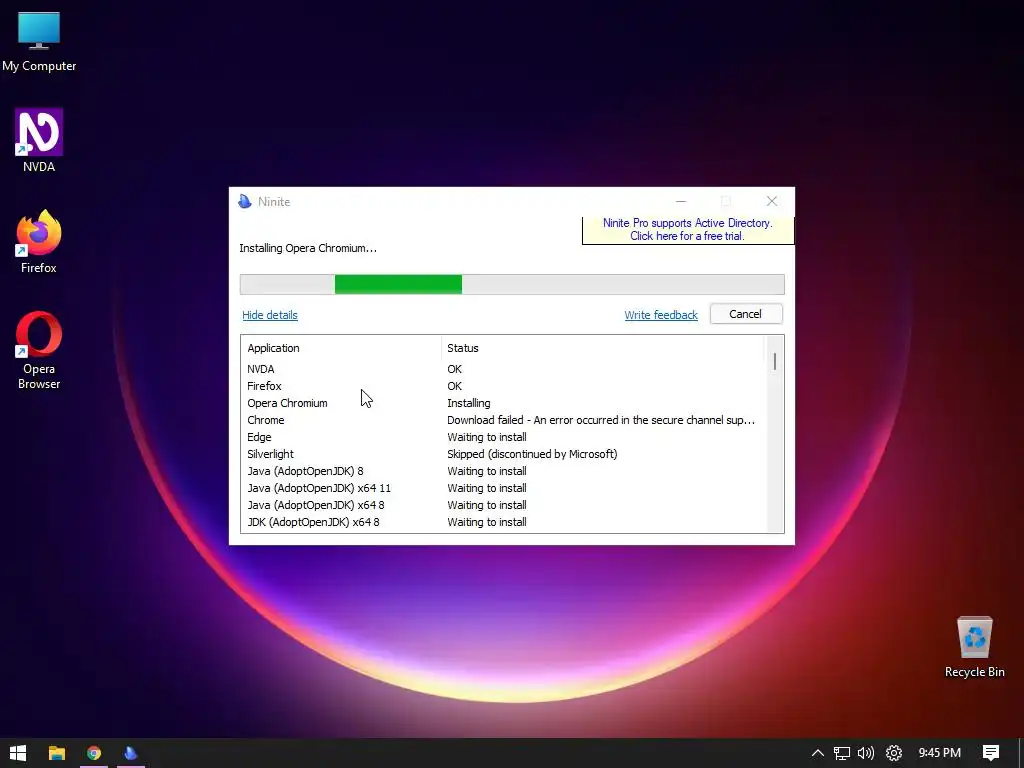Screen dimensions: 1024x768
Task: Open Chrome from the taskbar
Action: point(94,753)
